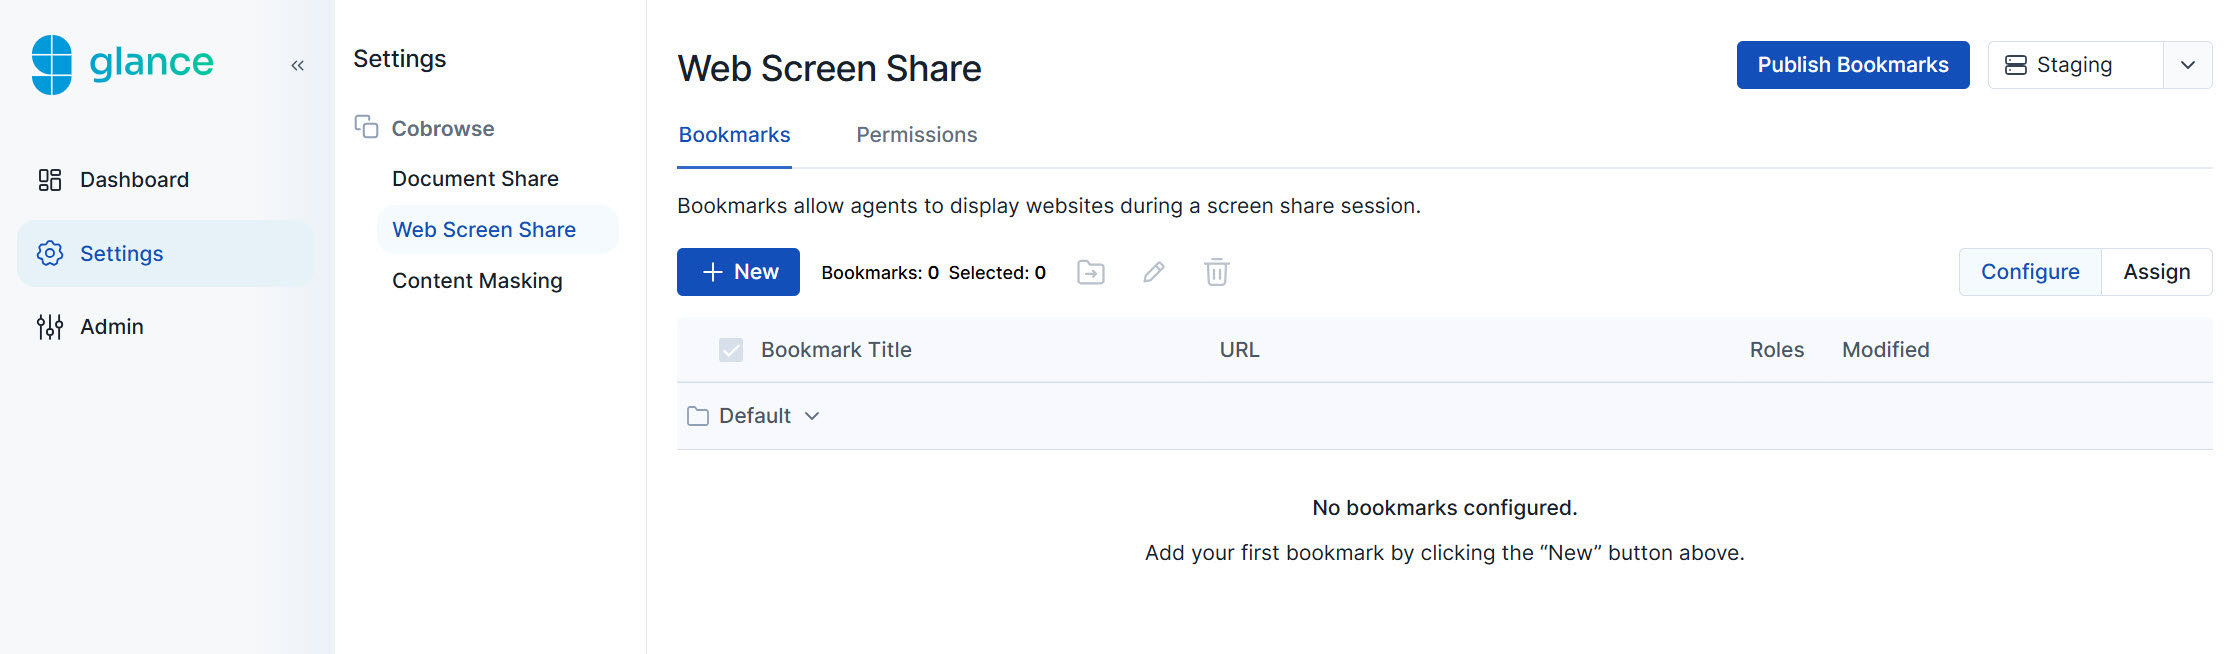Select the Bookmarks tab
Viewport: 2232px width, 654px height.
(734, 135)
